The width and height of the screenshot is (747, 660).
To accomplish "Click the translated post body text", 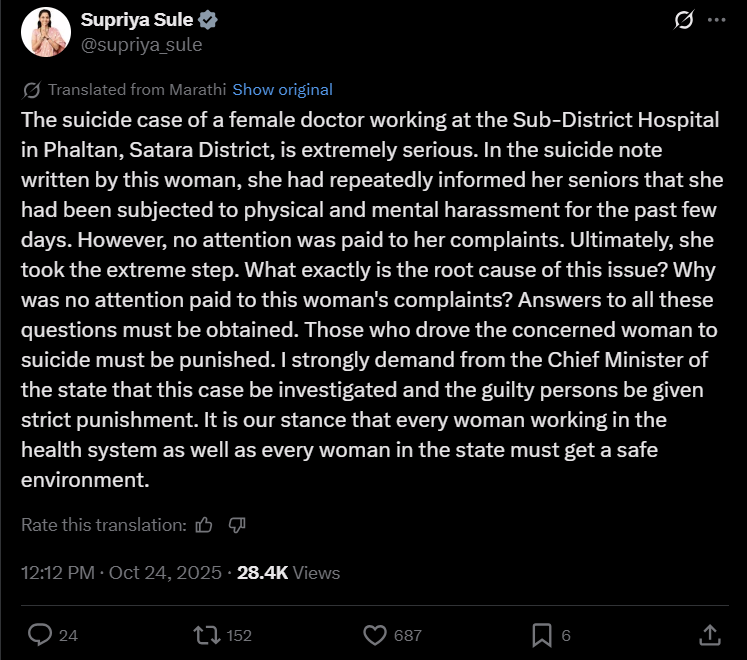I will (372, 300).
